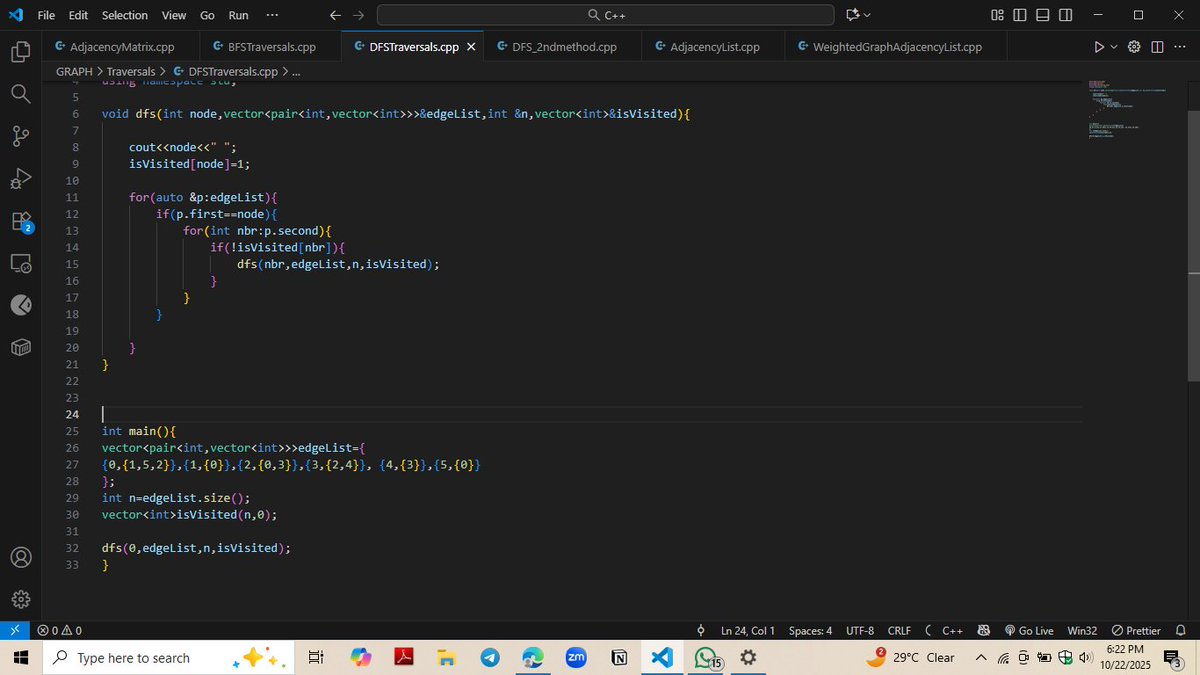Viewport: 1200px width, 675px height.
Task: Open the Search sidebar icon
Action: click(x=20, y=94)
